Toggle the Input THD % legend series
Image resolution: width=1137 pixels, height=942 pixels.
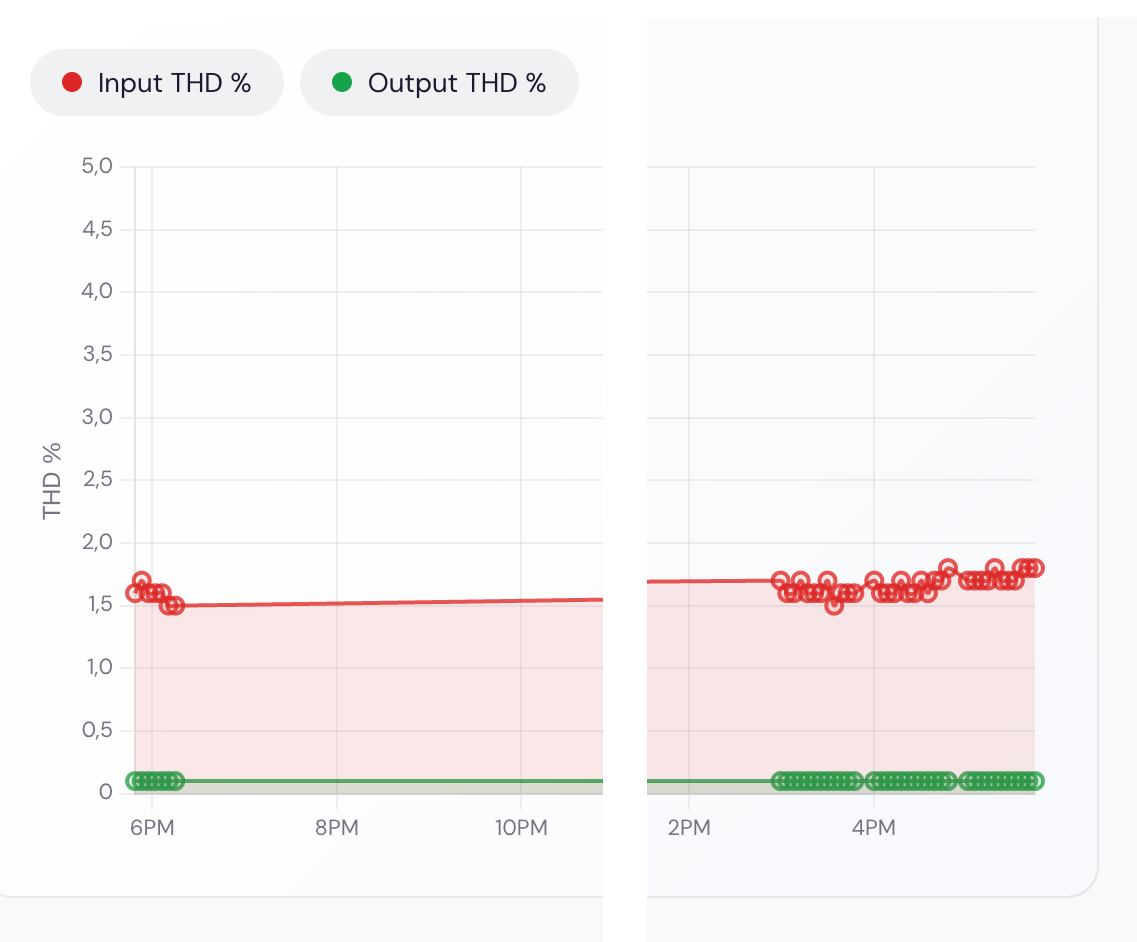click(x=157, y=83)
